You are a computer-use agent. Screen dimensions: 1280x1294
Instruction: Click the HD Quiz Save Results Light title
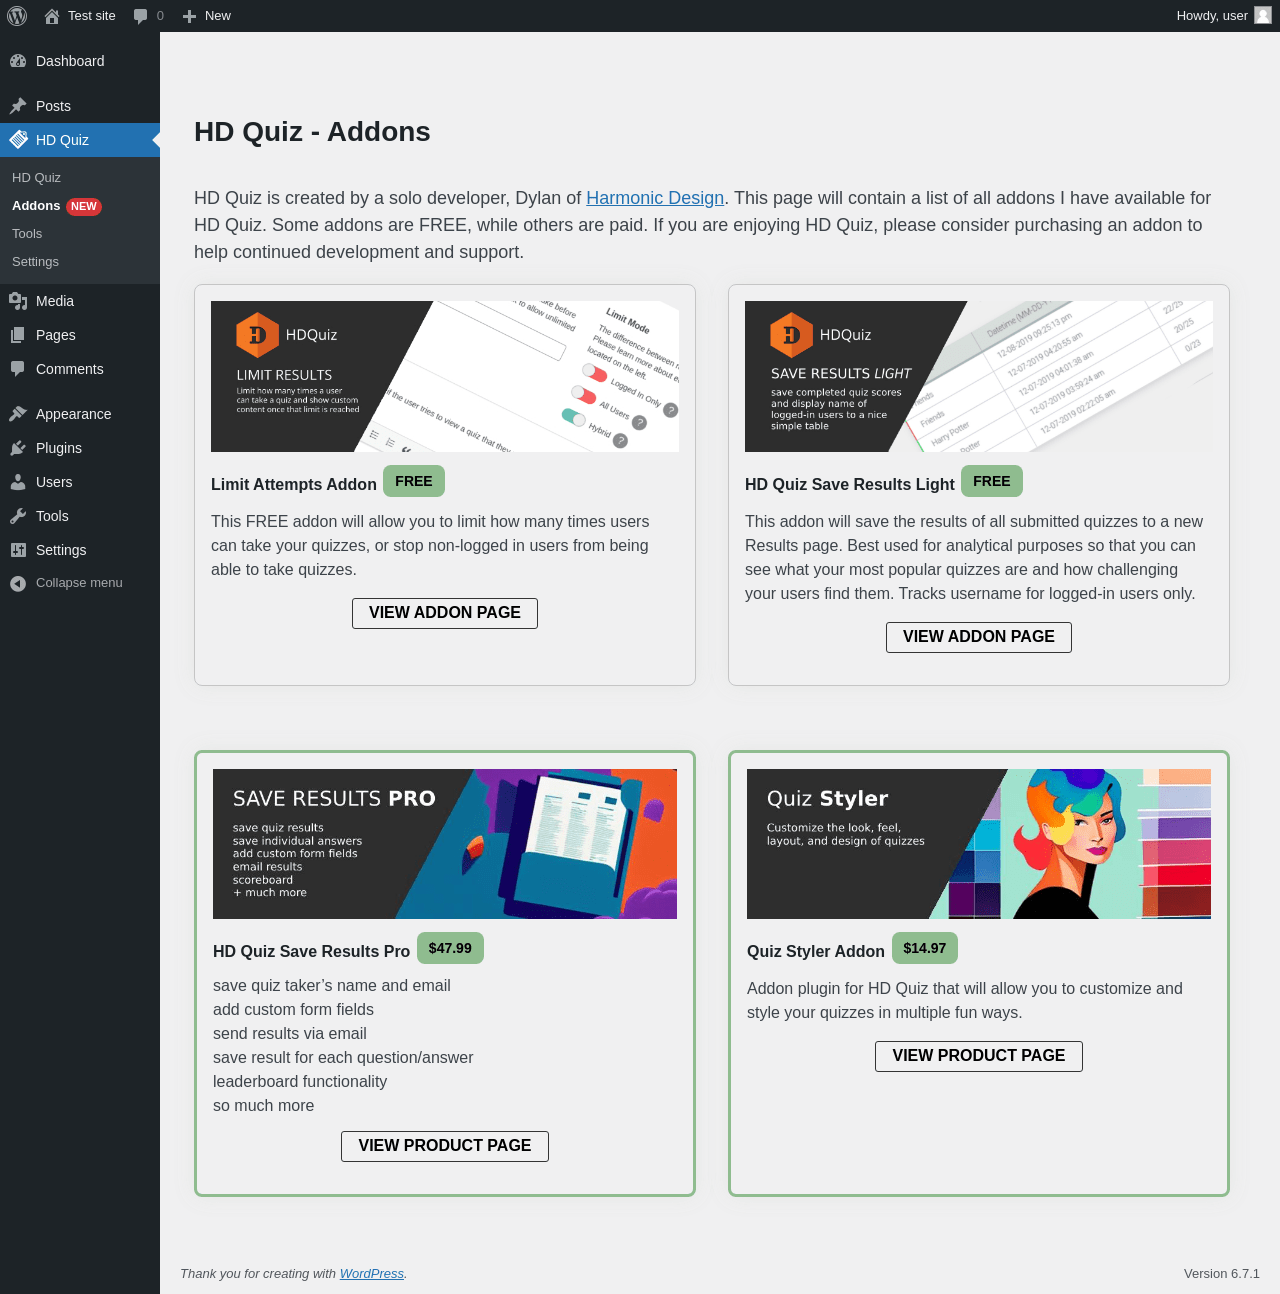pos(850,484)
